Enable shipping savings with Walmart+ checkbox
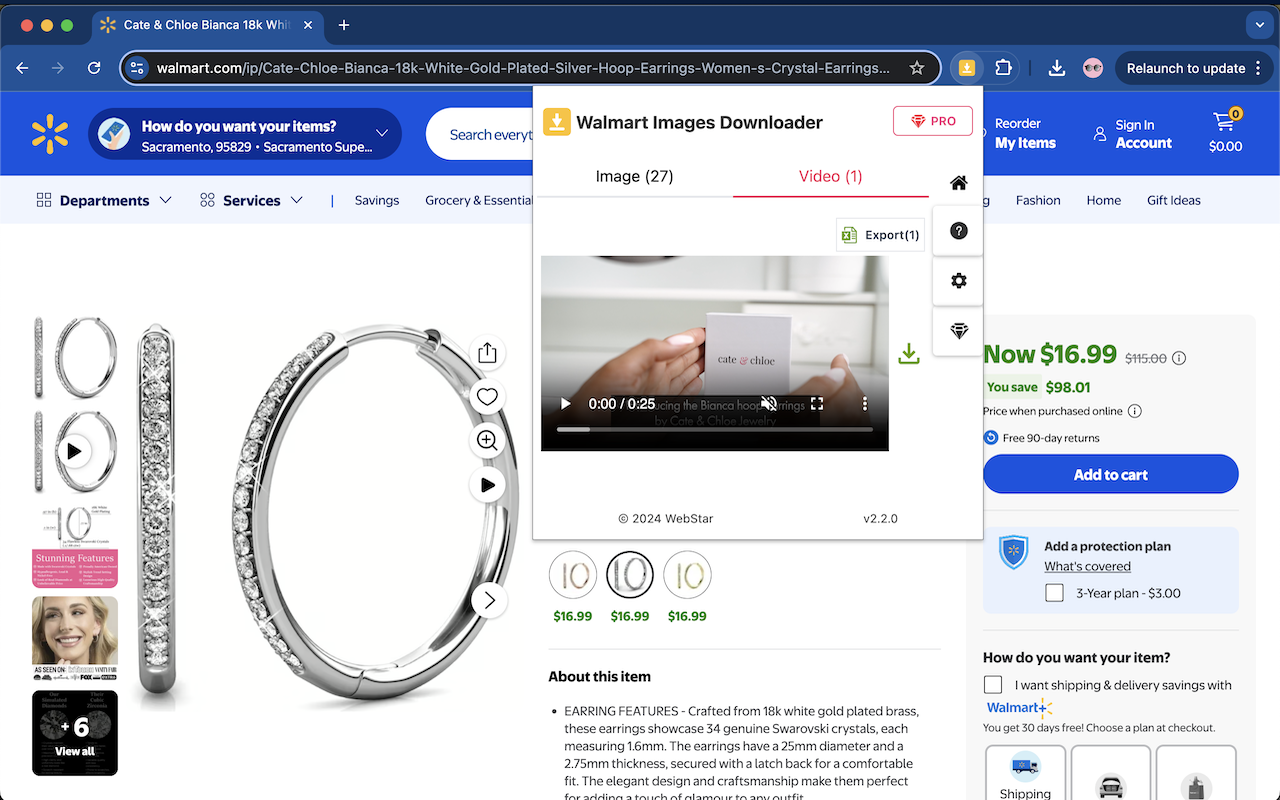 pos(992,684)
